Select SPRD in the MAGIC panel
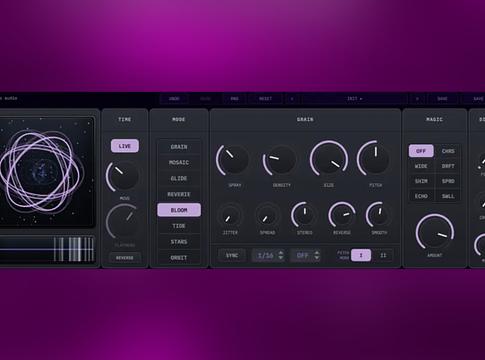The width and height of the screenshot is (485, 360). coord(448,181)
